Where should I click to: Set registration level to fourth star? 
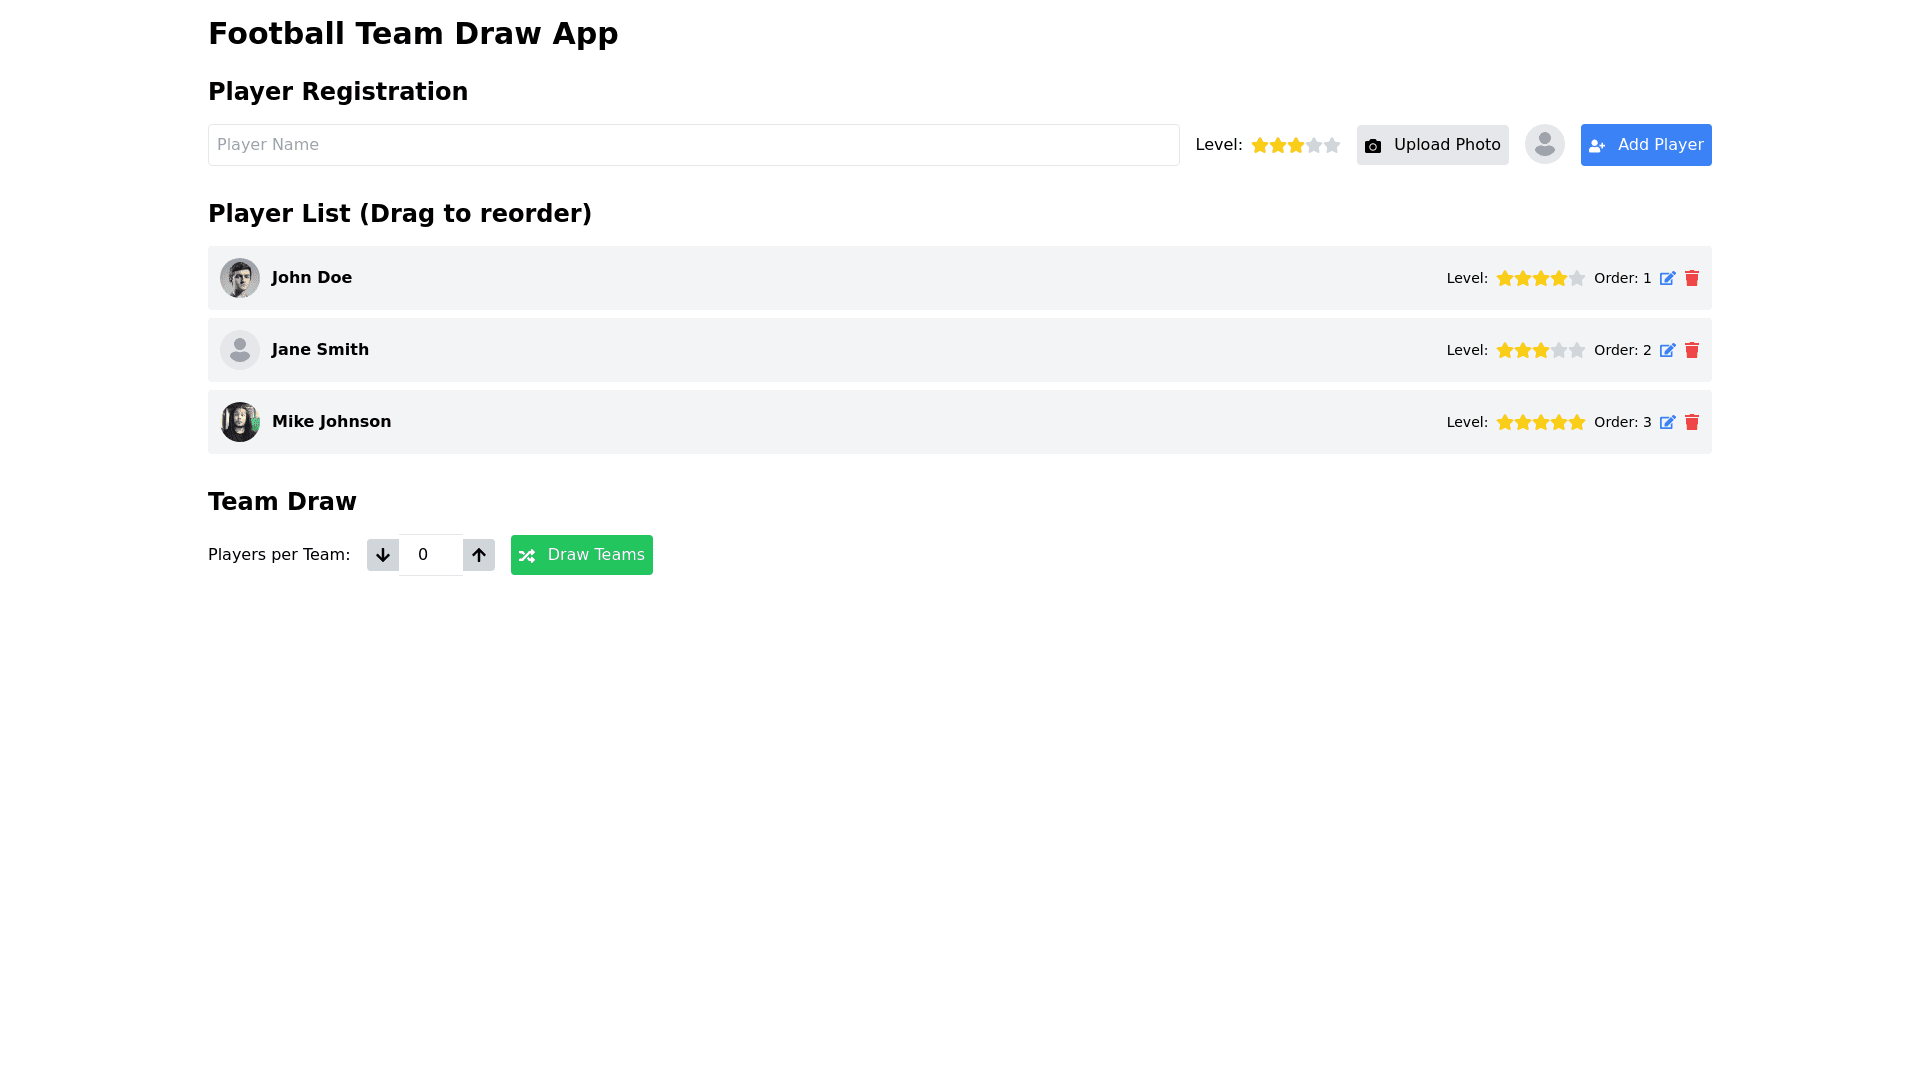[x=1314, y=146]
